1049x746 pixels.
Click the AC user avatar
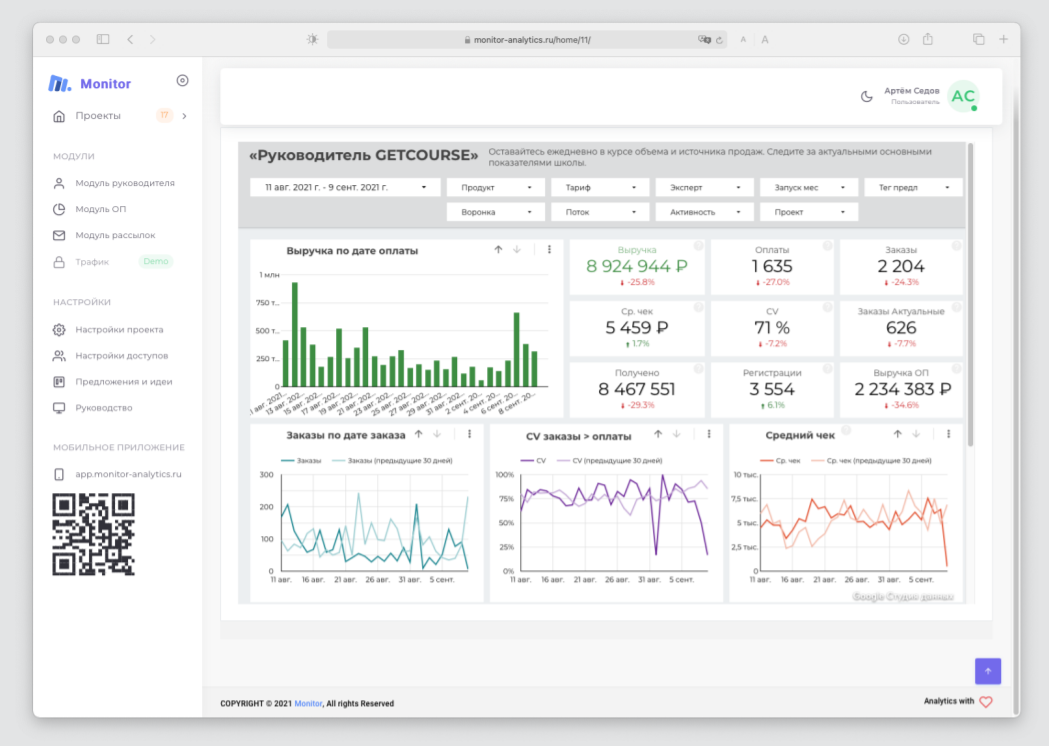click(x=963, y=96)
